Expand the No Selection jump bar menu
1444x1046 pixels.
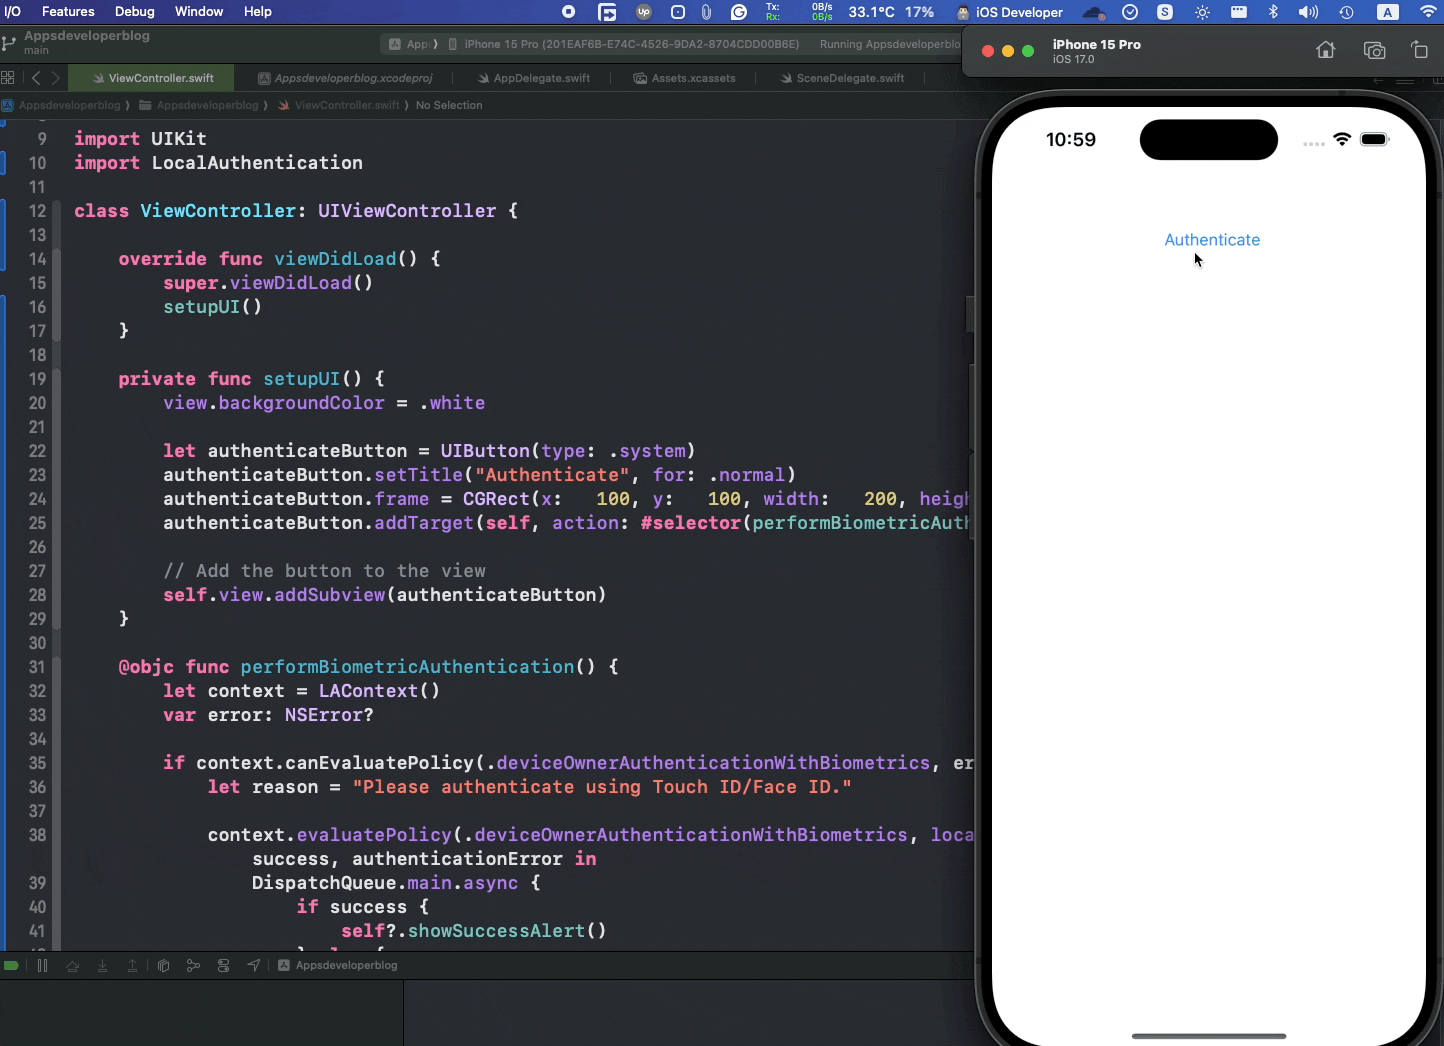point(449,105)
